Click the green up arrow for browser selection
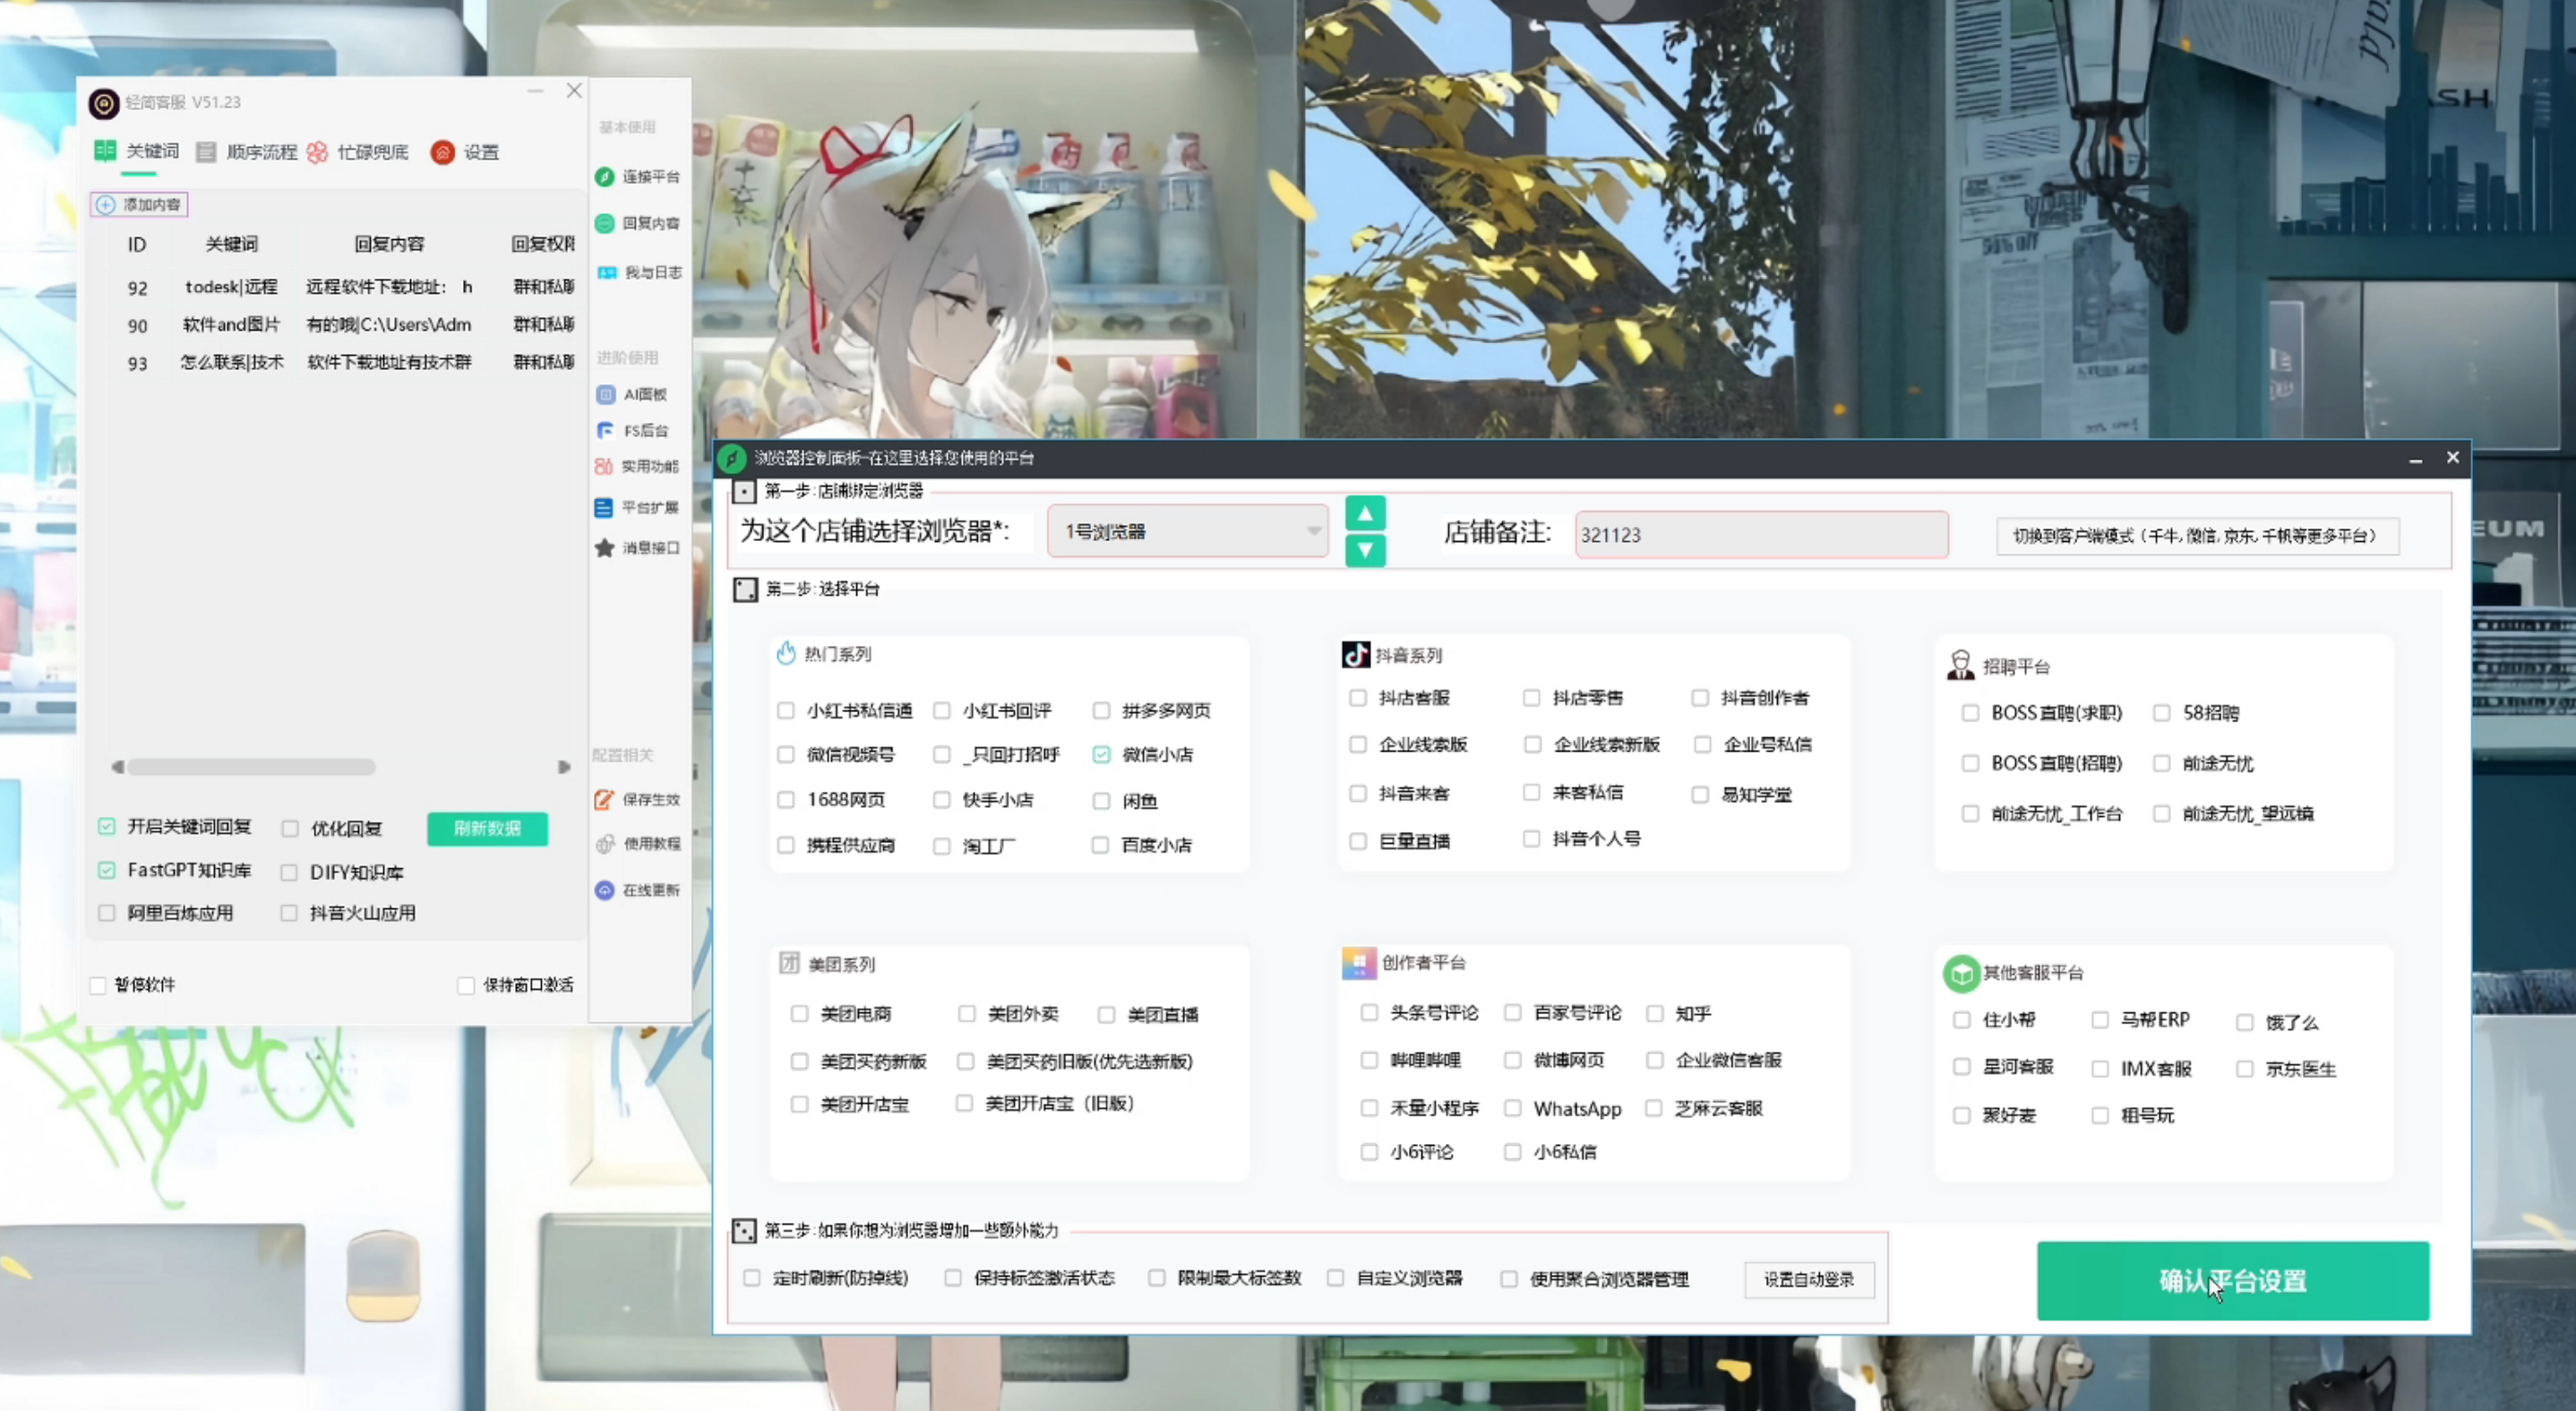 click(x=1365, y=513)
